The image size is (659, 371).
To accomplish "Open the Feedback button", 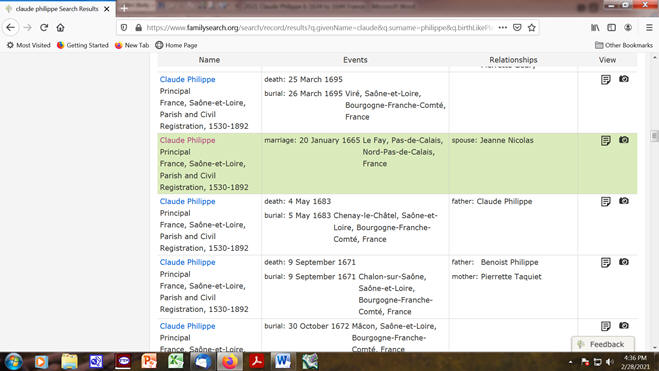I will (x=603, y=344).
